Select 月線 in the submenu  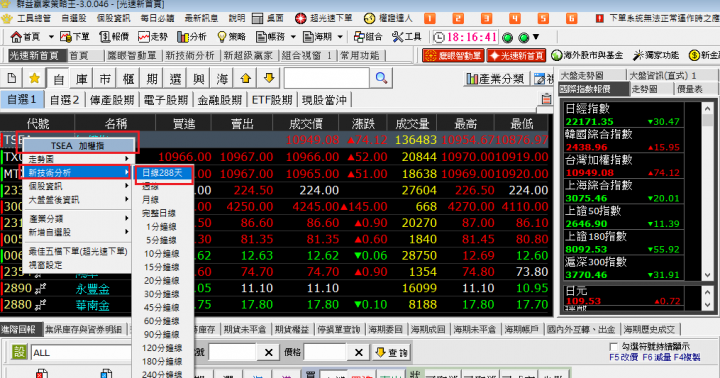click(x=163, y=200)
